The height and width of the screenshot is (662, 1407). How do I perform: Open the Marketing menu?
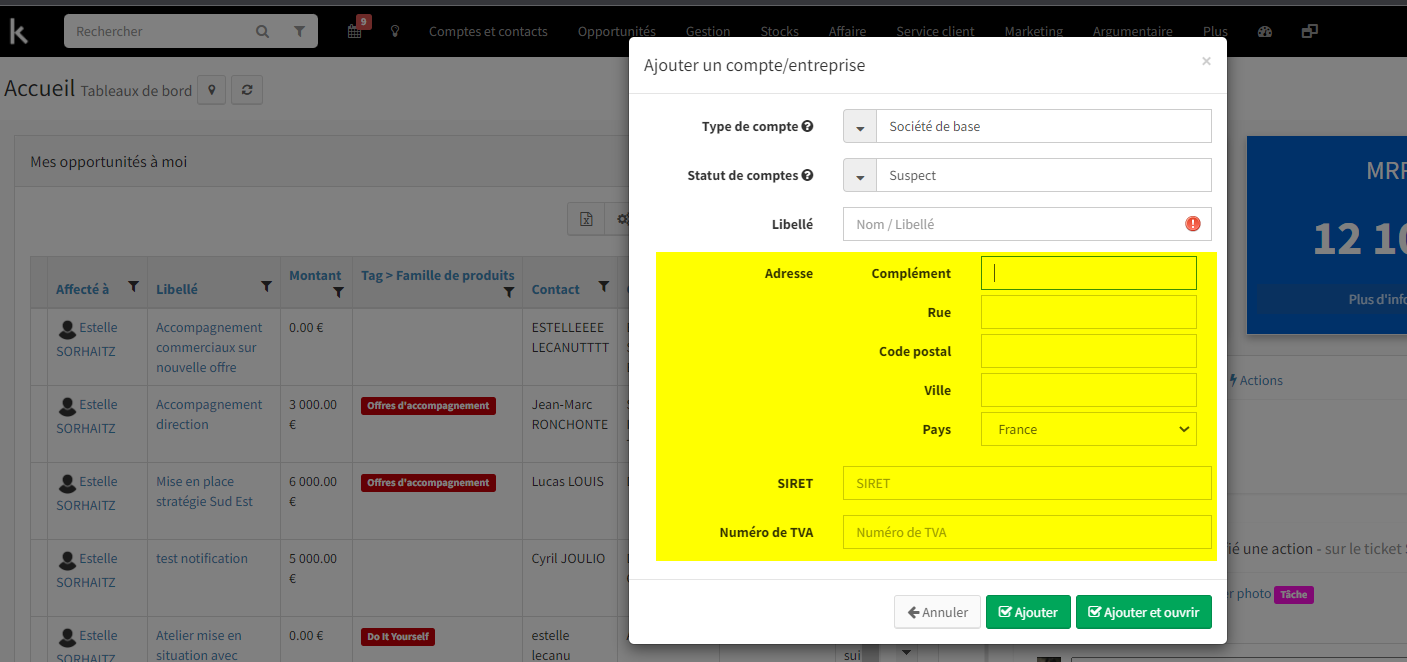pyautogui.click(x=1034, y=31)
